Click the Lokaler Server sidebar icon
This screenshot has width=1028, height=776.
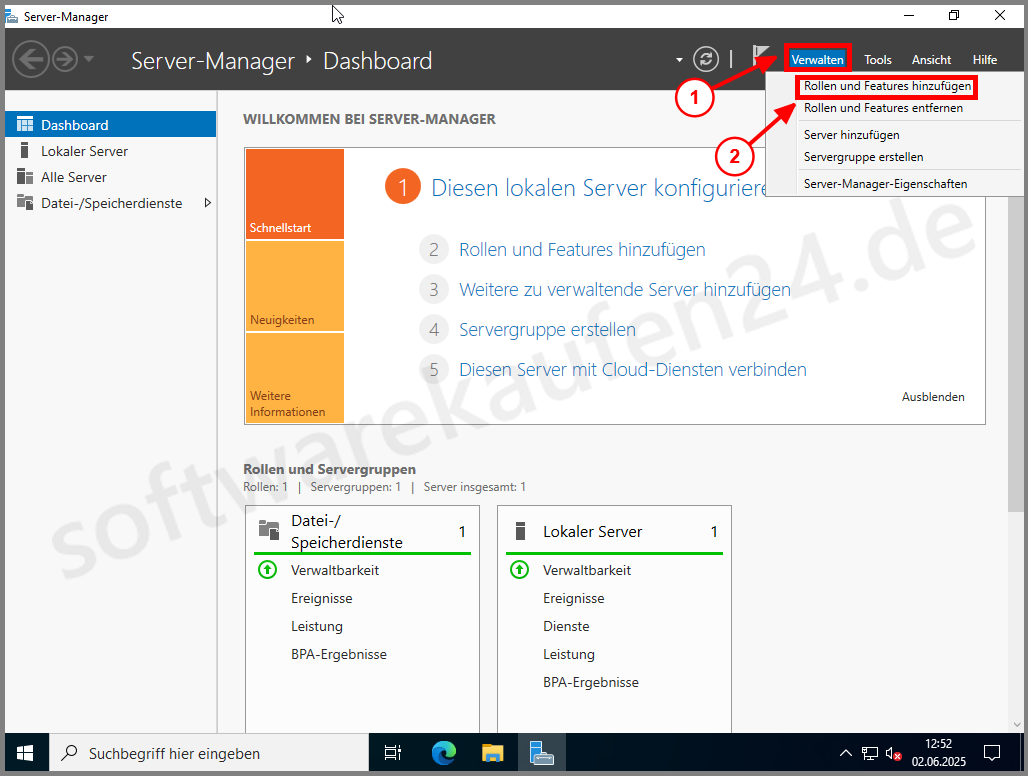[24, 150]
